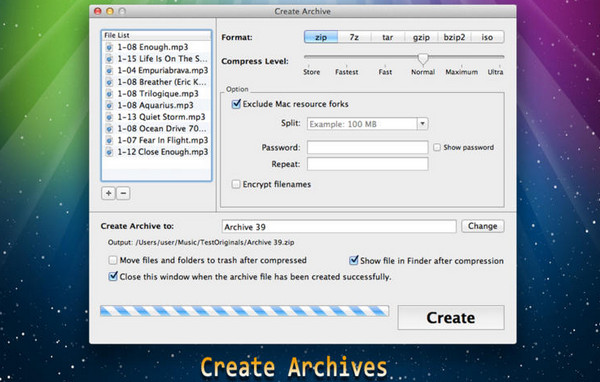
Task: Choose the 7z format tab
Action: tap(354, 37)
